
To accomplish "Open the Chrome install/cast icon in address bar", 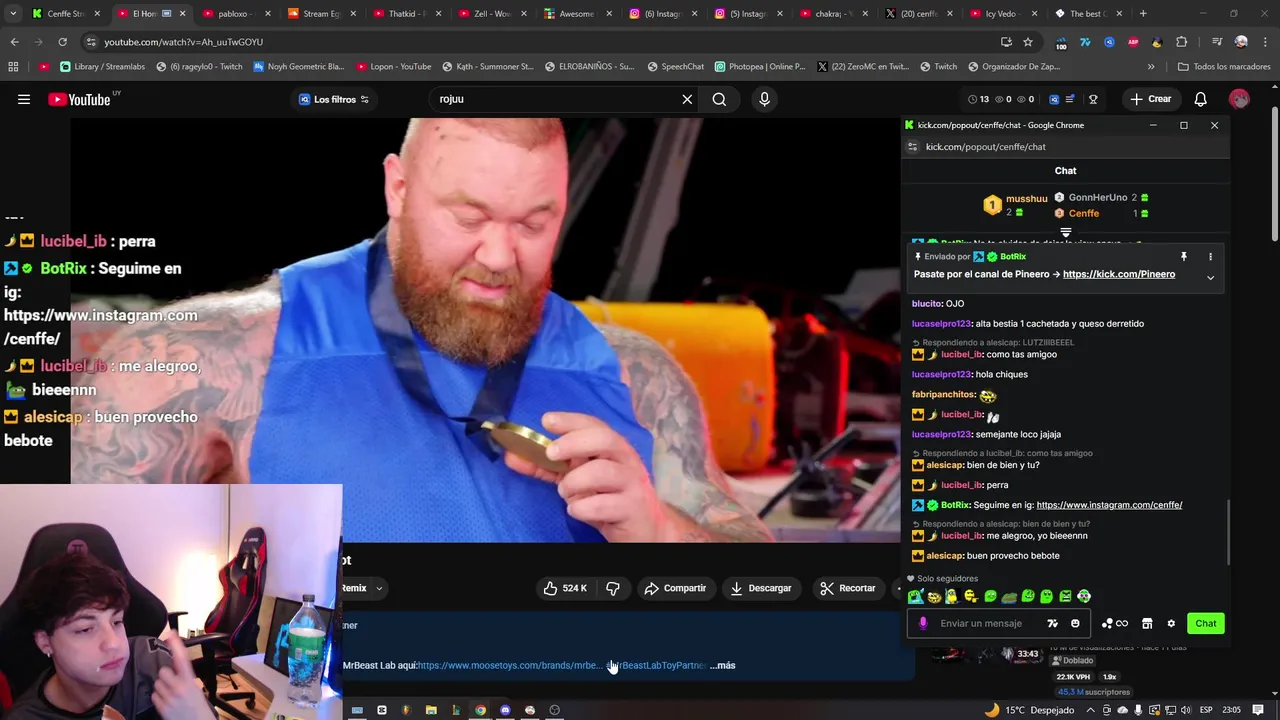I will [x=1006, y=42].
